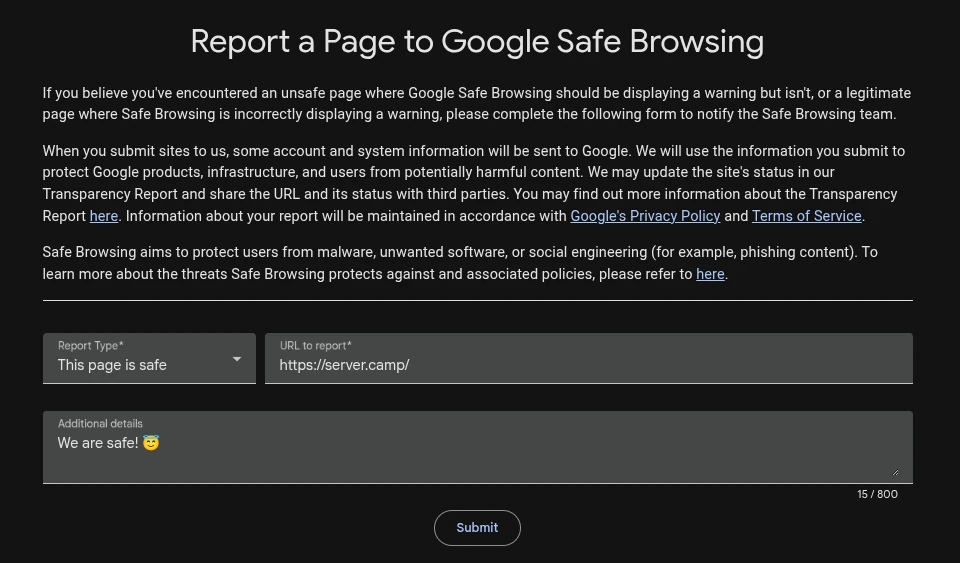Open Google's Privacy Policy link
The image size is (960, 563).
645,216
